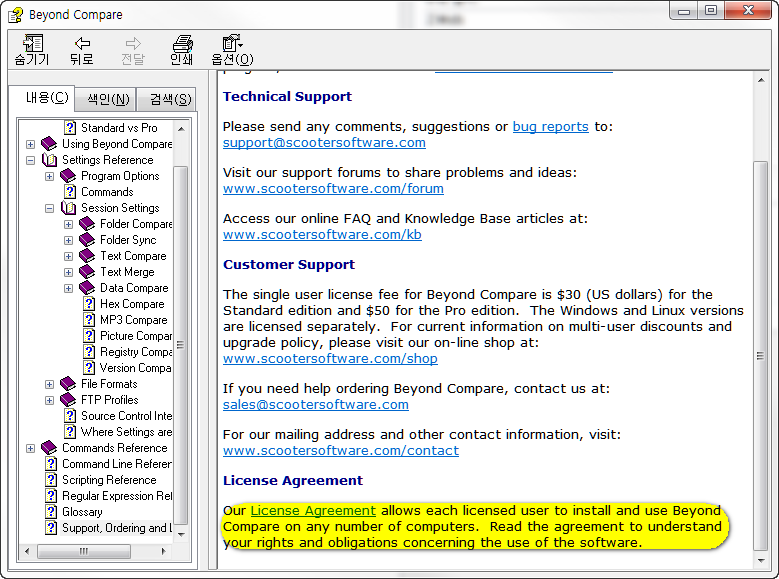Collapse the Session Settings node
779x579 pixels.
point(49,208)
